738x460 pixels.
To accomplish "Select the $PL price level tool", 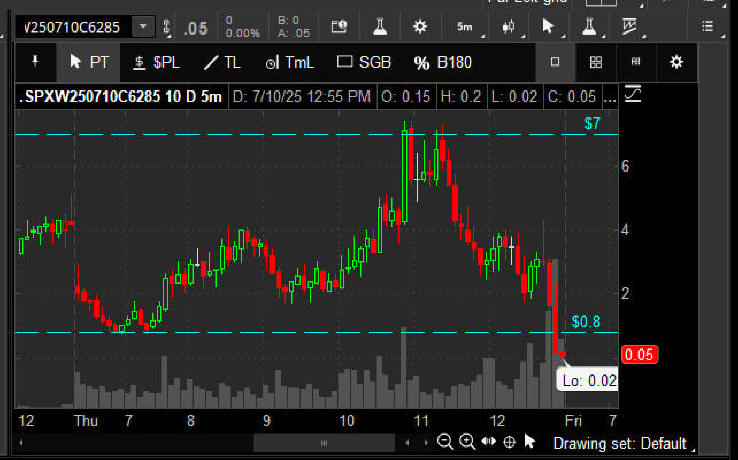I will 156,62.
